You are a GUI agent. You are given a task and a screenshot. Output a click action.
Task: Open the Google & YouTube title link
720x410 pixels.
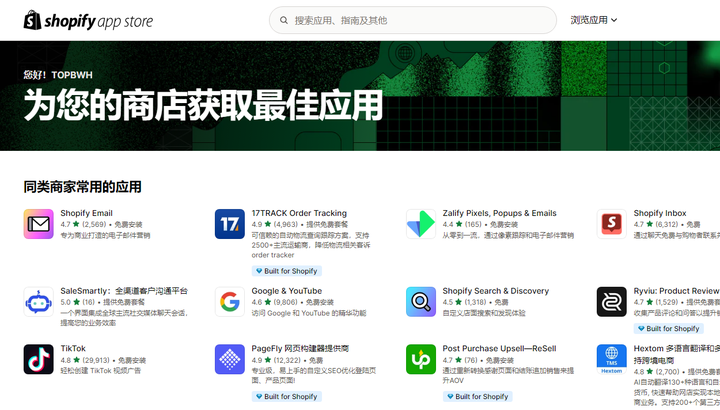pyautogui.click(x=287, y=291)
